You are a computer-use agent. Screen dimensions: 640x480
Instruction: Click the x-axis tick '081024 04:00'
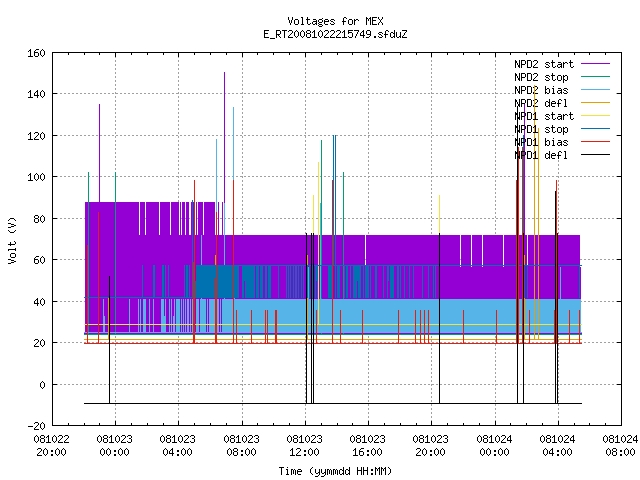click(x=557, y=446)
